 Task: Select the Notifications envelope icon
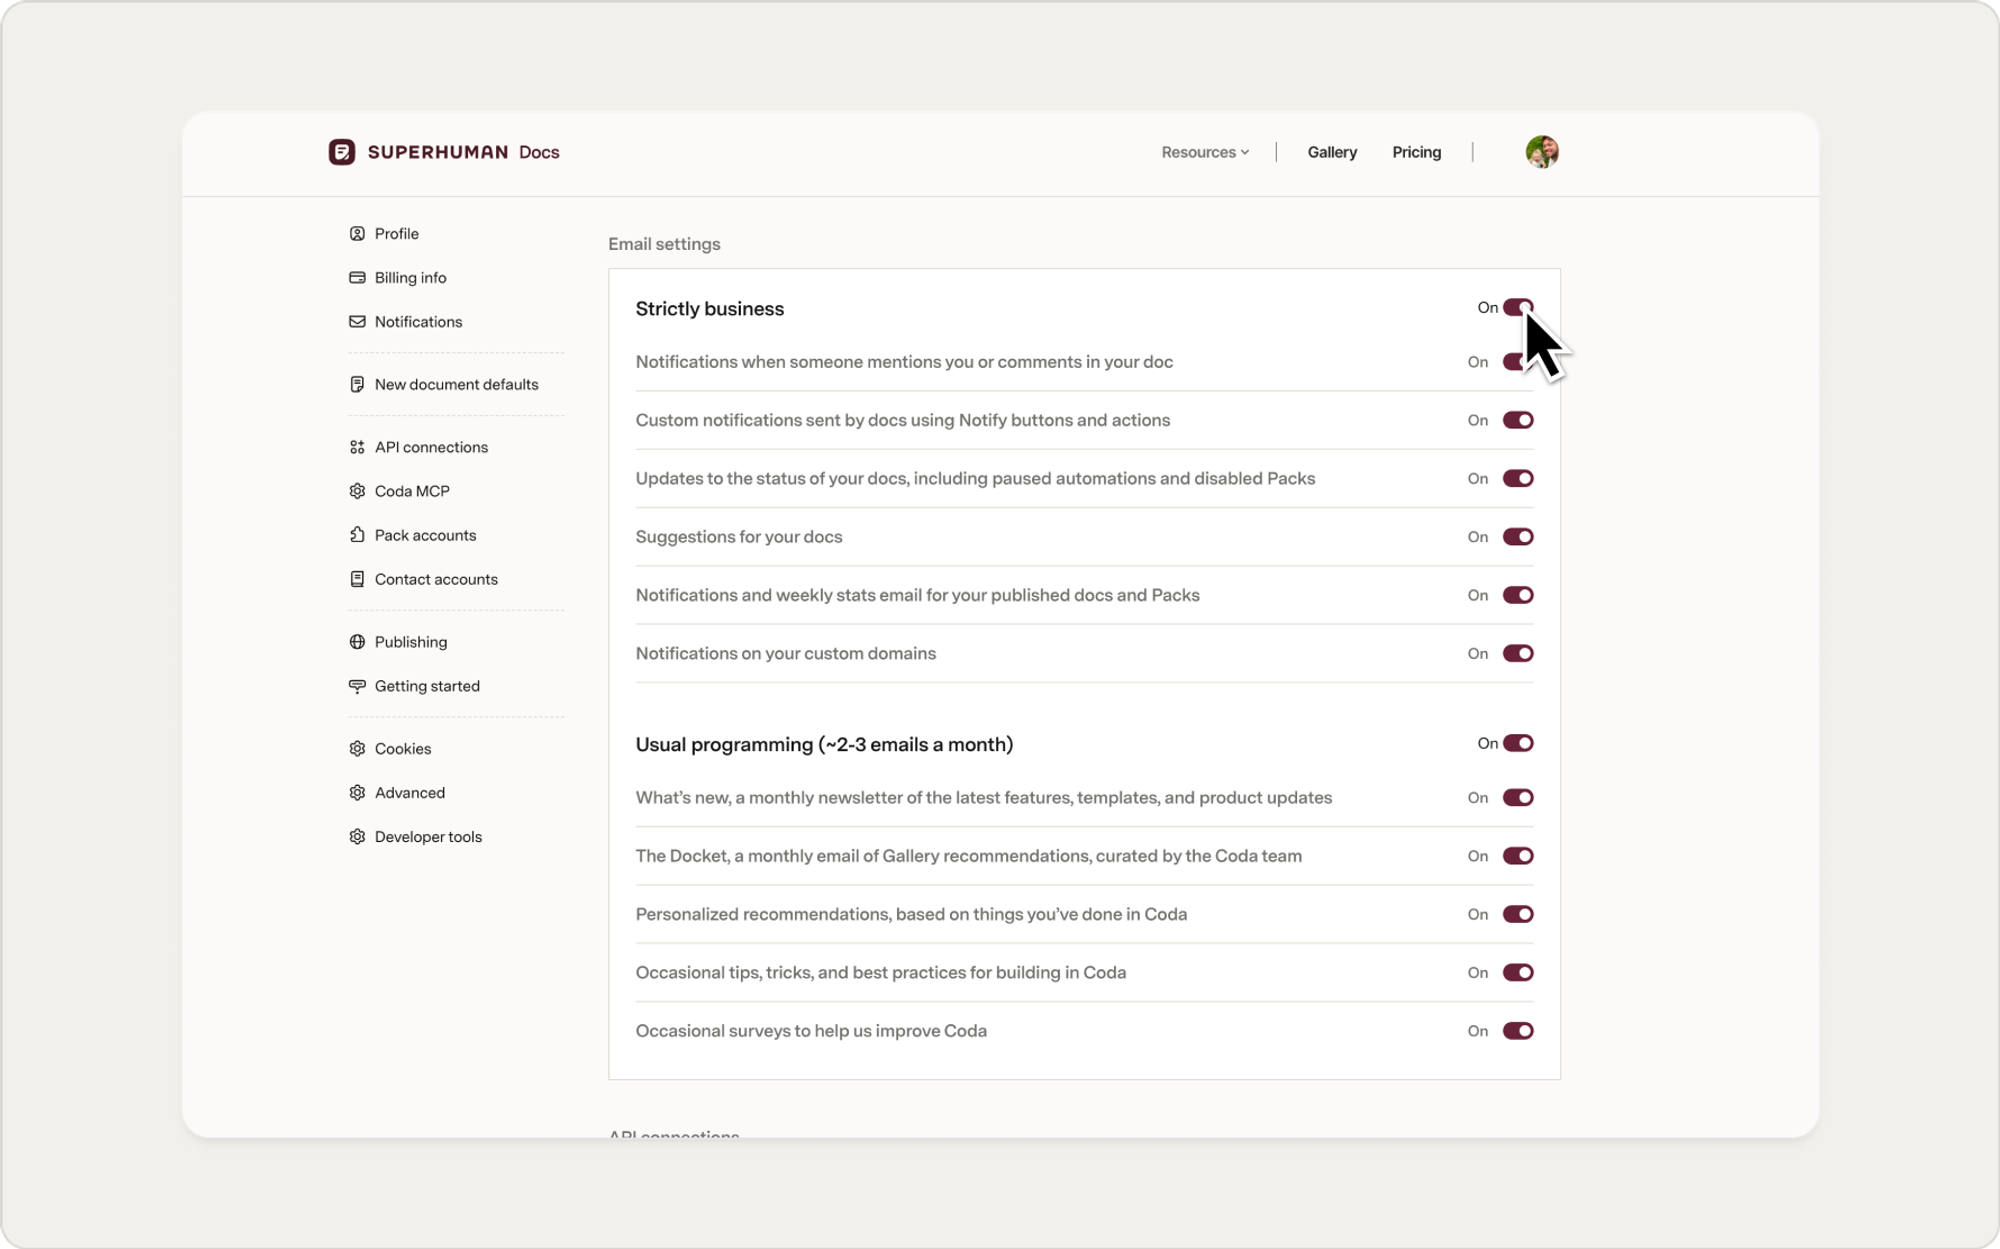pyautogui.click(x=357, y=322)
